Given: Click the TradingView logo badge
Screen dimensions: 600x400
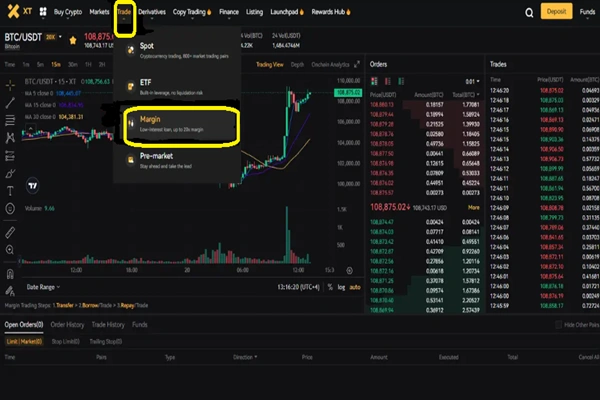Looking at the screenshot, I should 33,186.
